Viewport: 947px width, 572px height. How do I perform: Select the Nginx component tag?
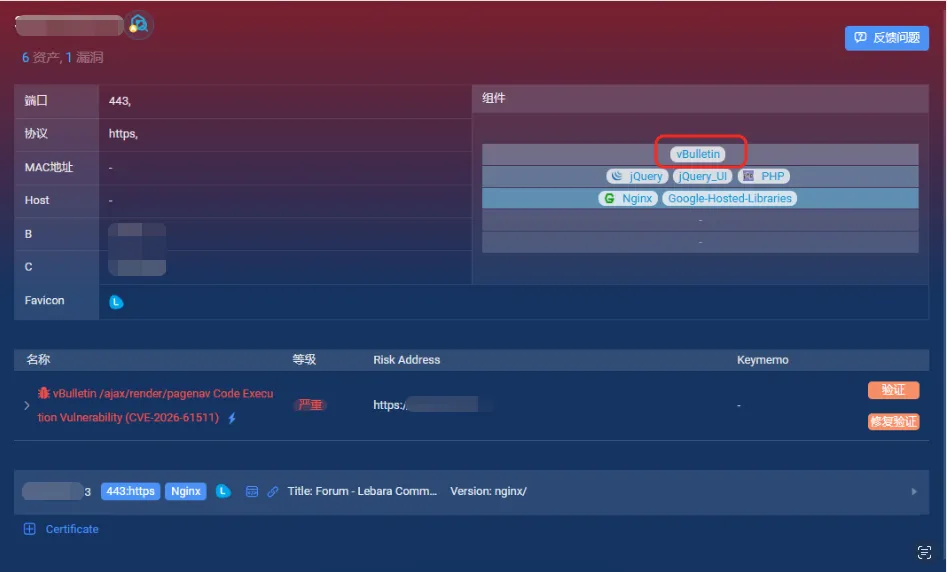click(x=628, y=198)
